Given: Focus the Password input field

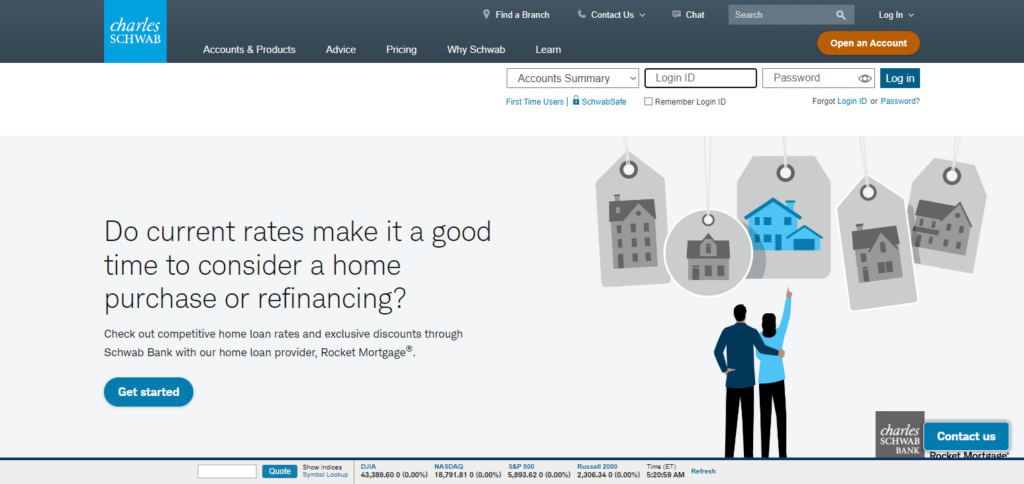Looking at the screenshot, I should tap(818, 78).
